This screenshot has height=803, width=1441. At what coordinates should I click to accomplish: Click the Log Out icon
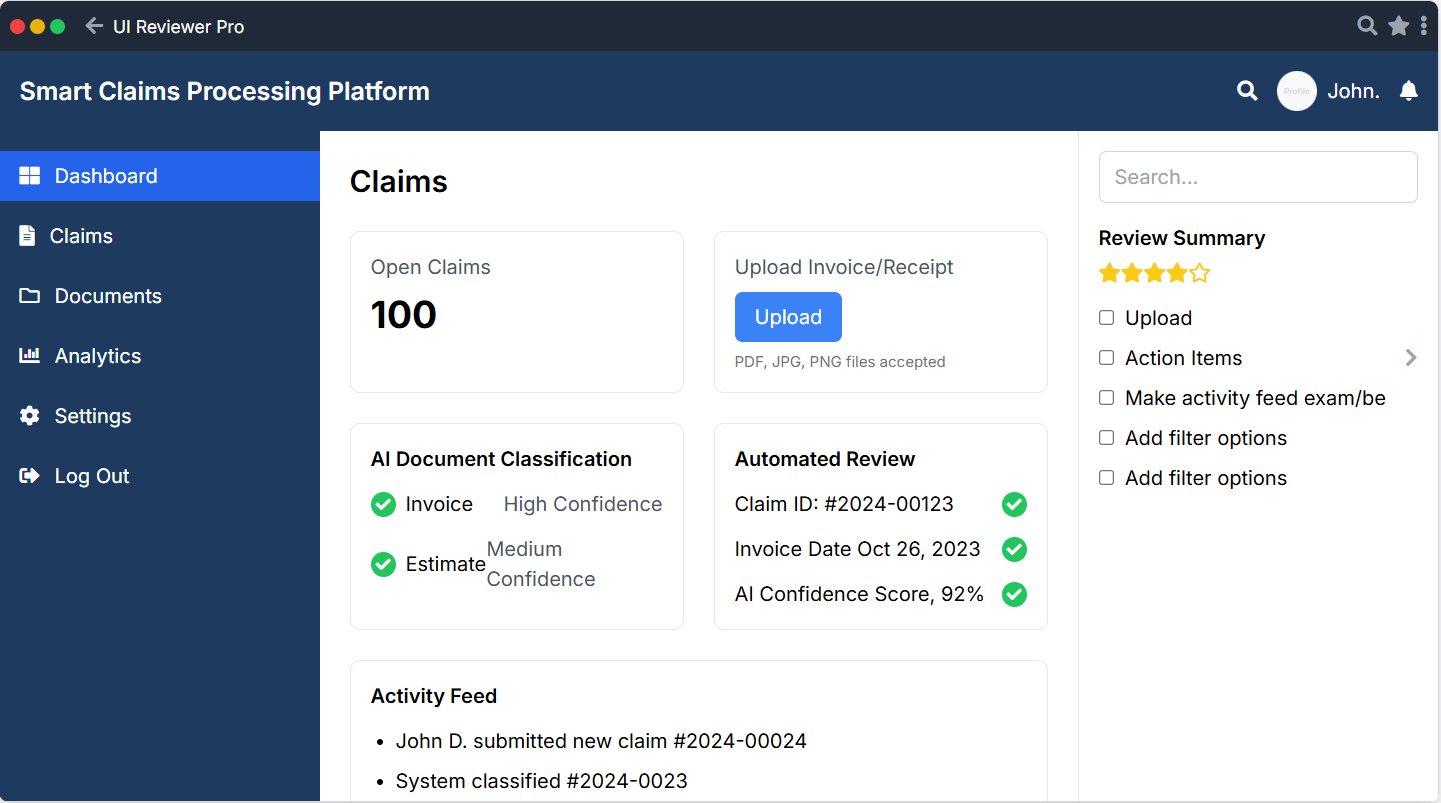pos(29,475)
